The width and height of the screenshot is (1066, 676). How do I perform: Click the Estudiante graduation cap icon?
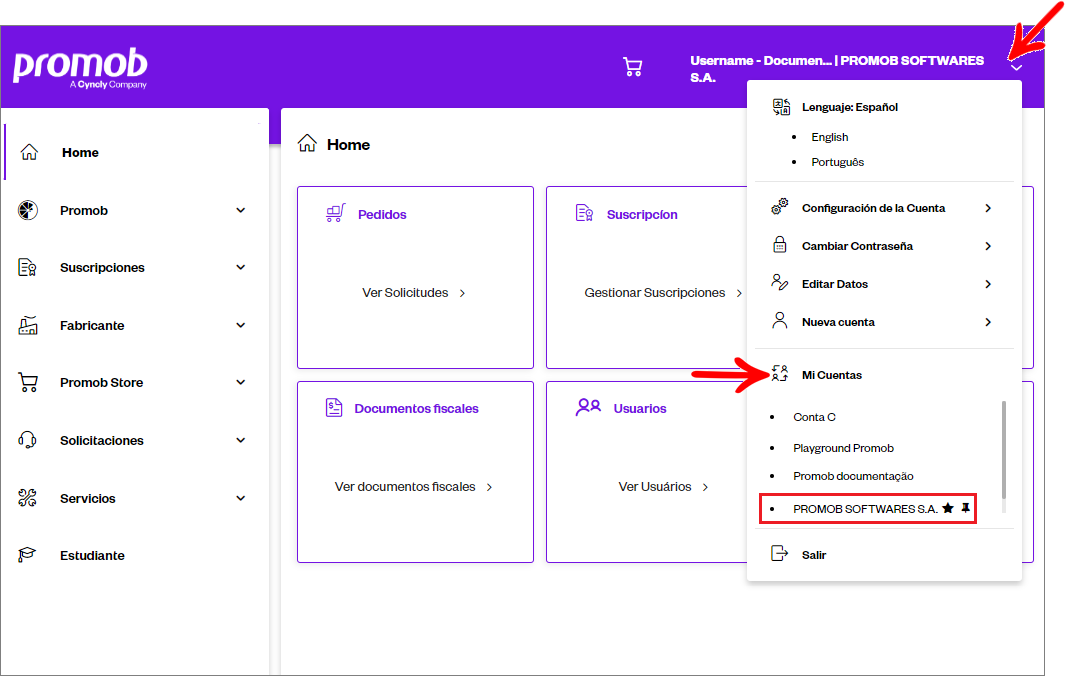coord(27,555)
